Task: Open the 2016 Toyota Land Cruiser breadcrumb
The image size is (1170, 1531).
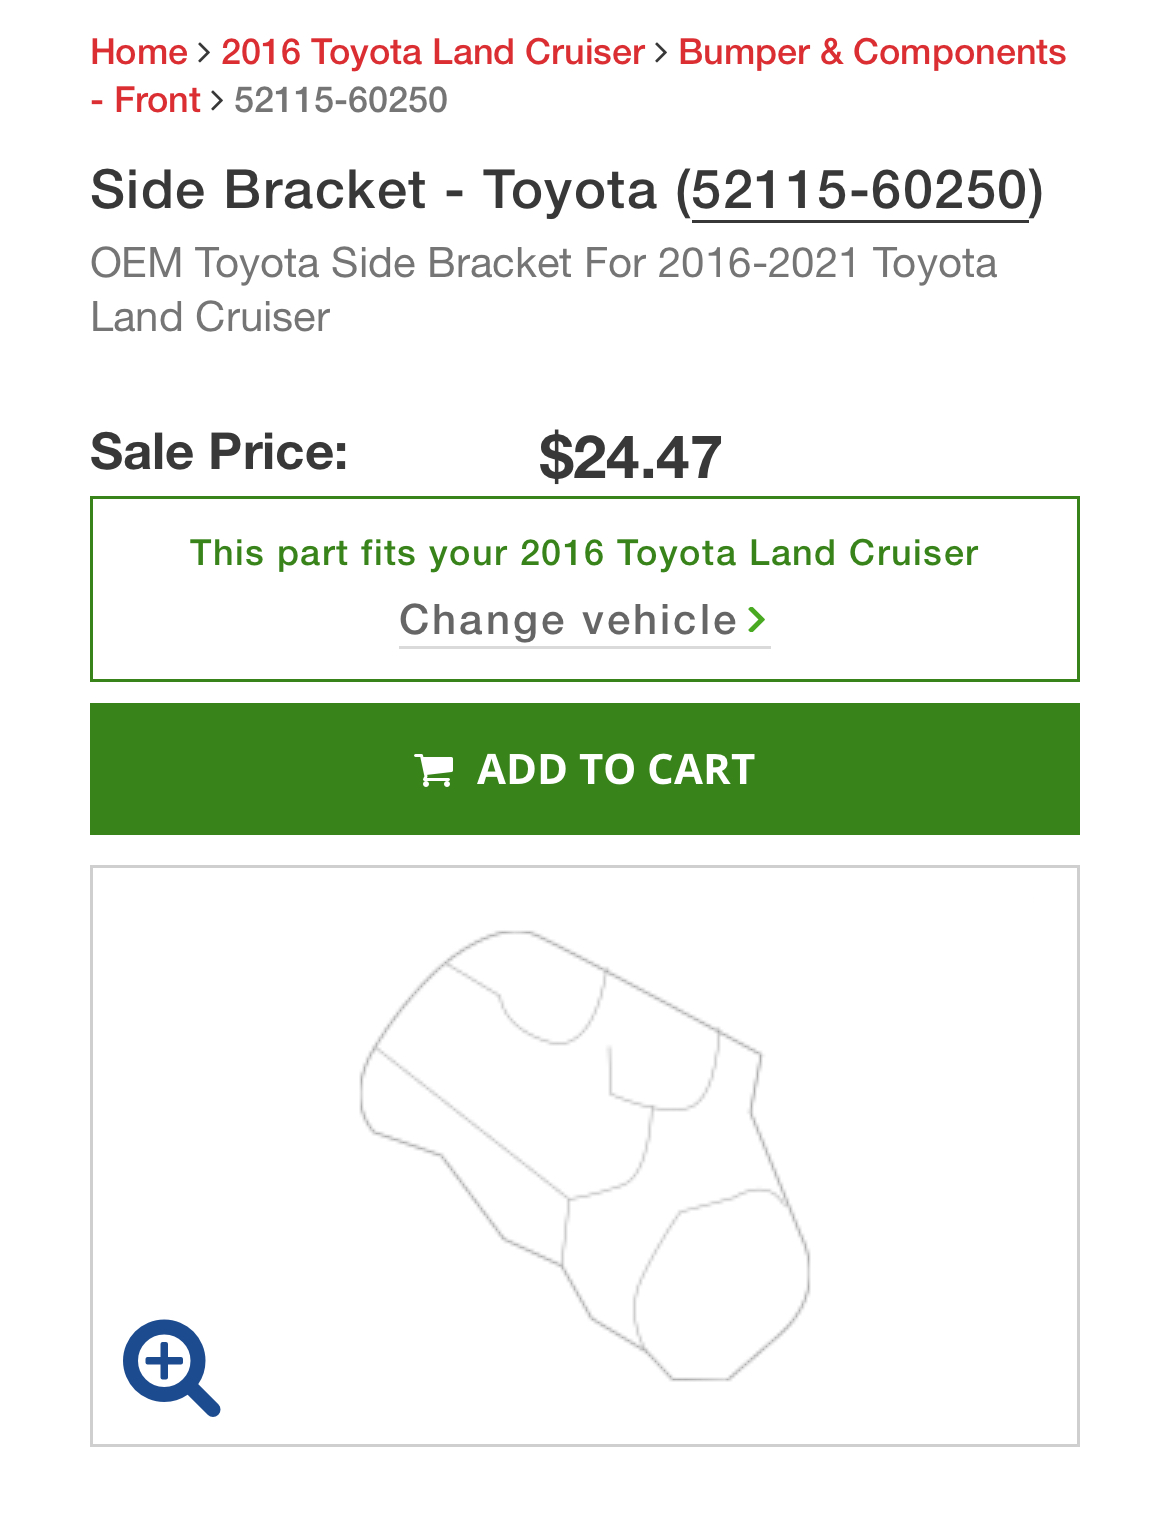Action: pos(433,52)
